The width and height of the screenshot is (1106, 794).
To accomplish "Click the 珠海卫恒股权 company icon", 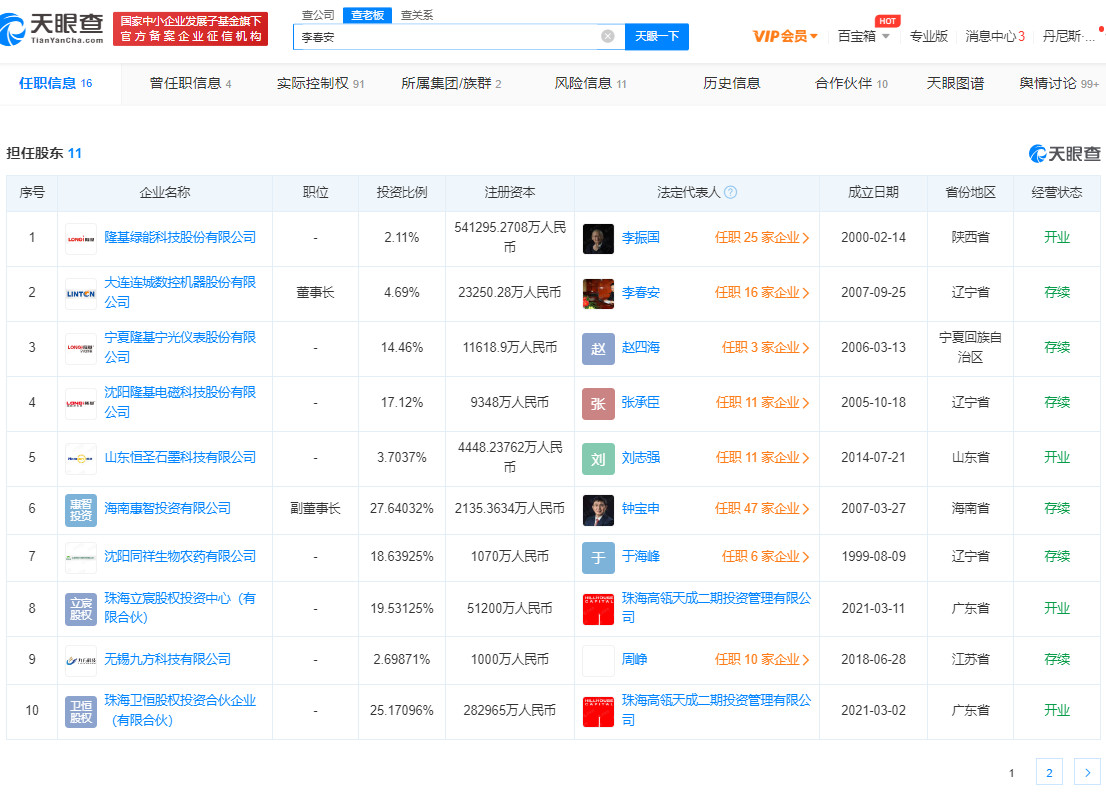I will (81, 710).
